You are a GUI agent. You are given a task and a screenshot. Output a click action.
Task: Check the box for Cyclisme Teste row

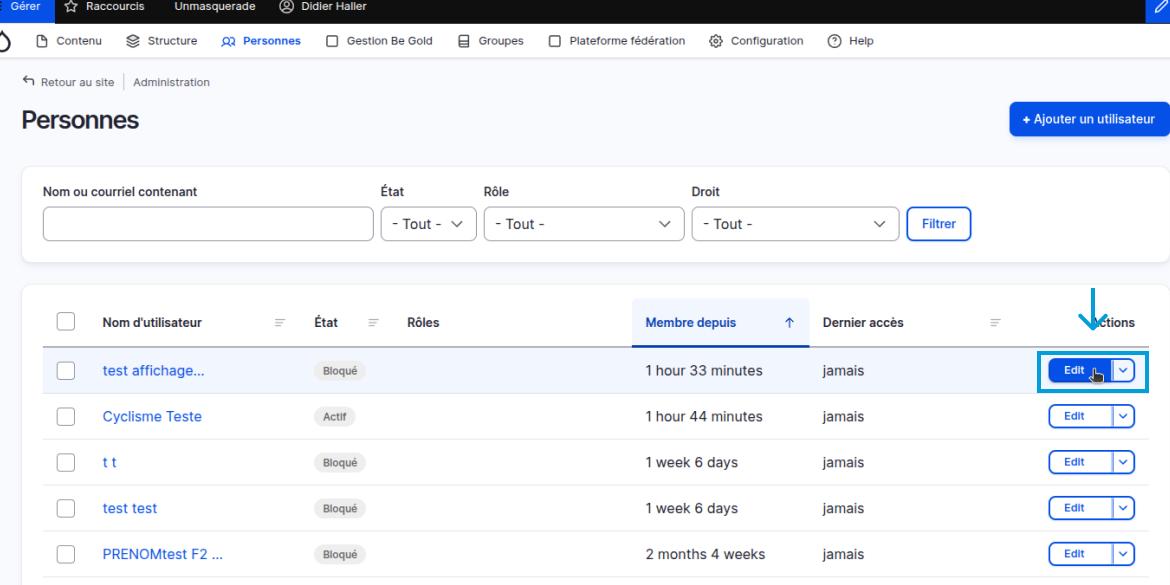point(66,417)
